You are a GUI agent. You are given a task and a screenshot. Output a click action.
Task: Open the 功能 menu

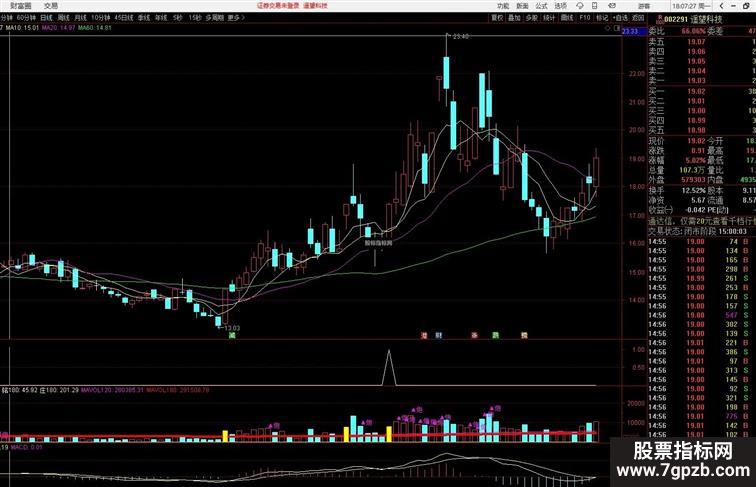point(503,6)
